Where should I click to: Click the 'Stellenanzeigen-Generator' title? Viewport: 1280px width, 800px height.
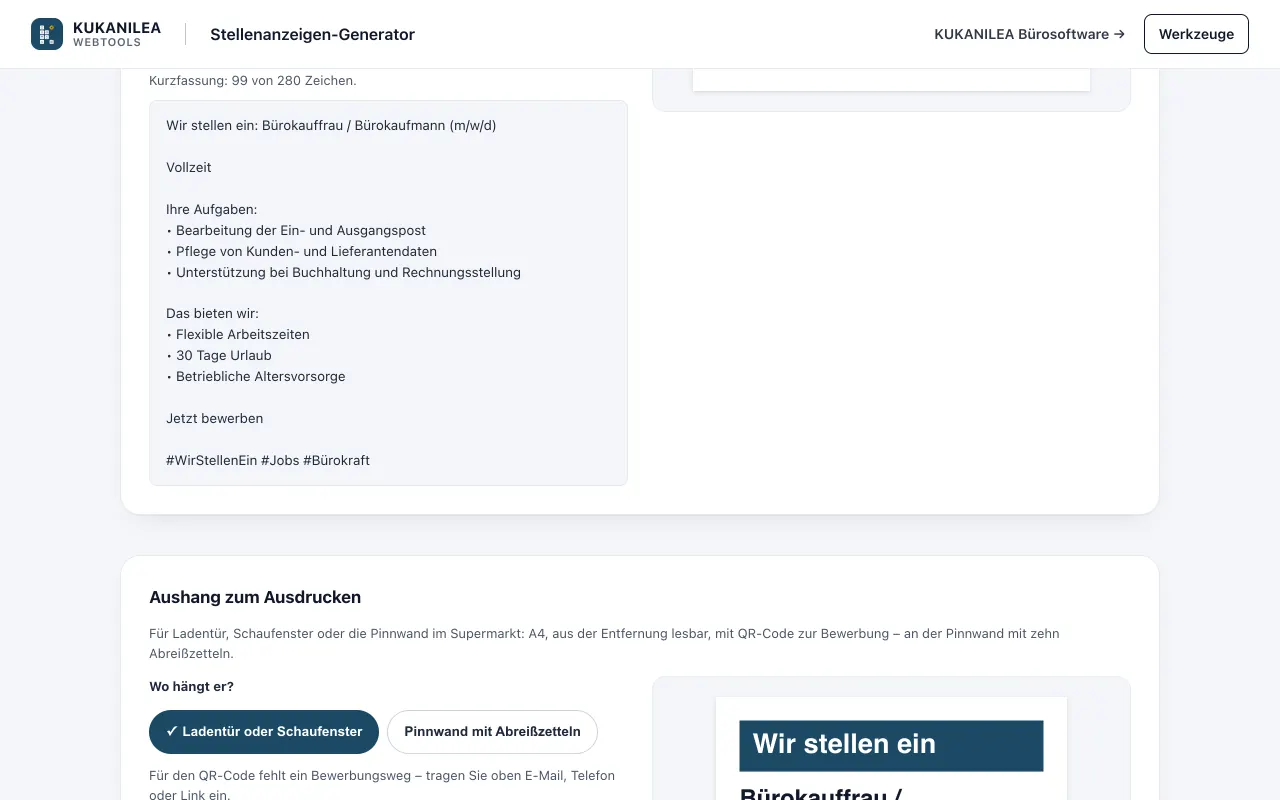point(312,34)
